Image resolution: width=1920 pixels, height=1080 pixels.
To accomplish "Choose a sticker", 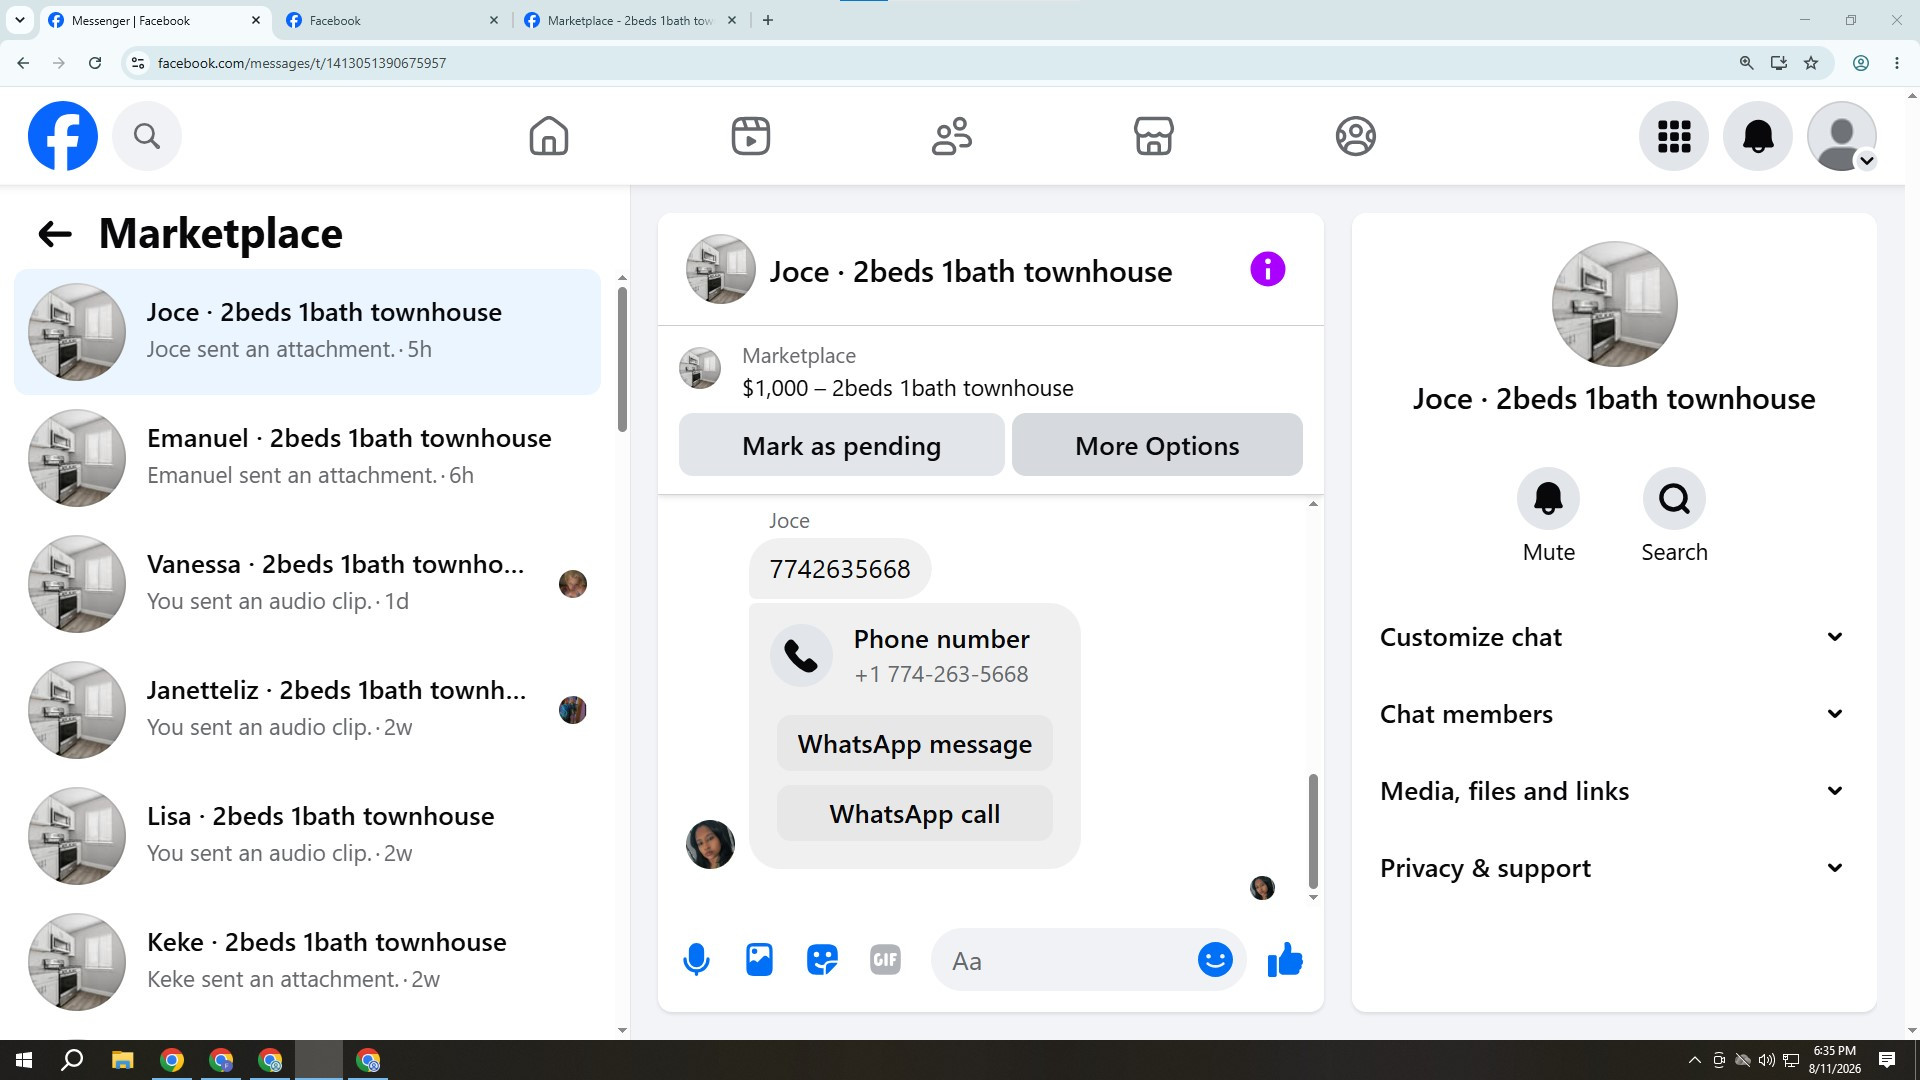I will click(822, 960).
